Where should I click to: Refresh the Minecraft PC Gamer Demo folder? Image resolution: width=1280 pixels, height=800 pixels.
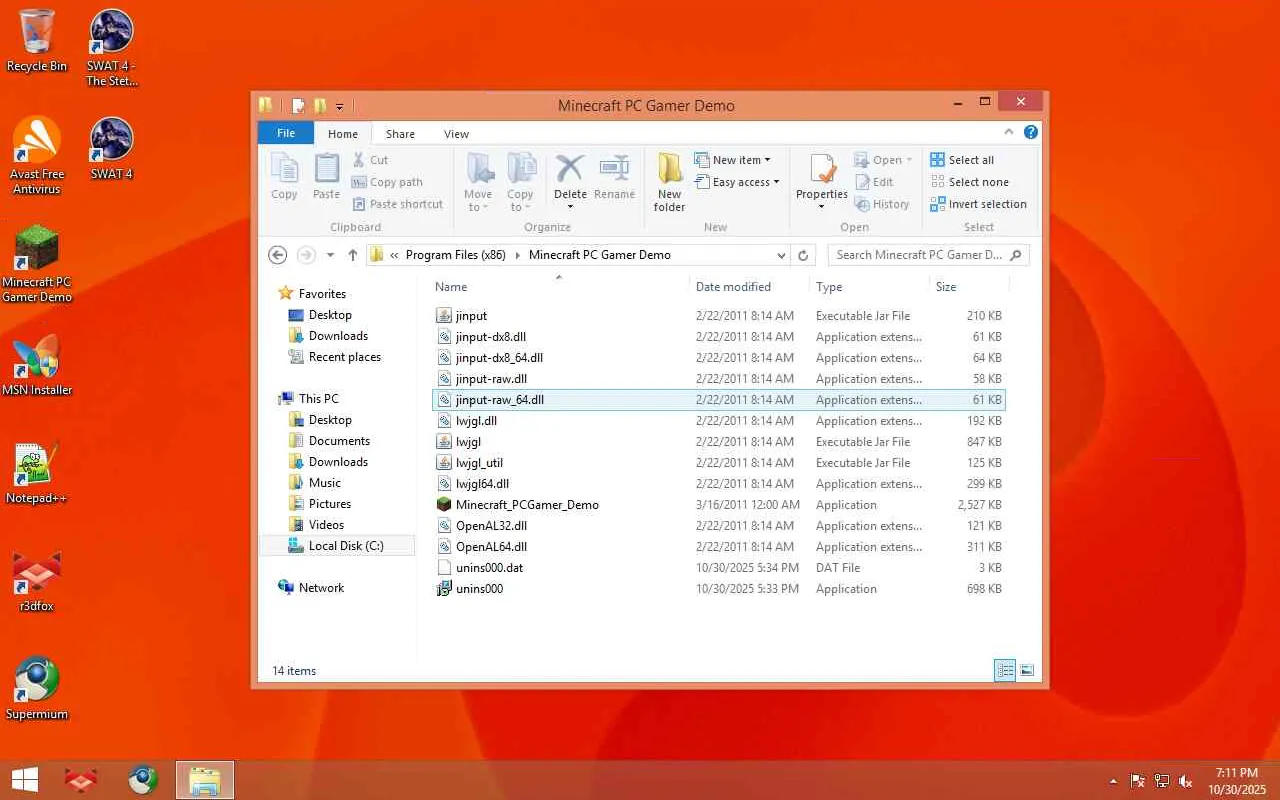[803, 255]
